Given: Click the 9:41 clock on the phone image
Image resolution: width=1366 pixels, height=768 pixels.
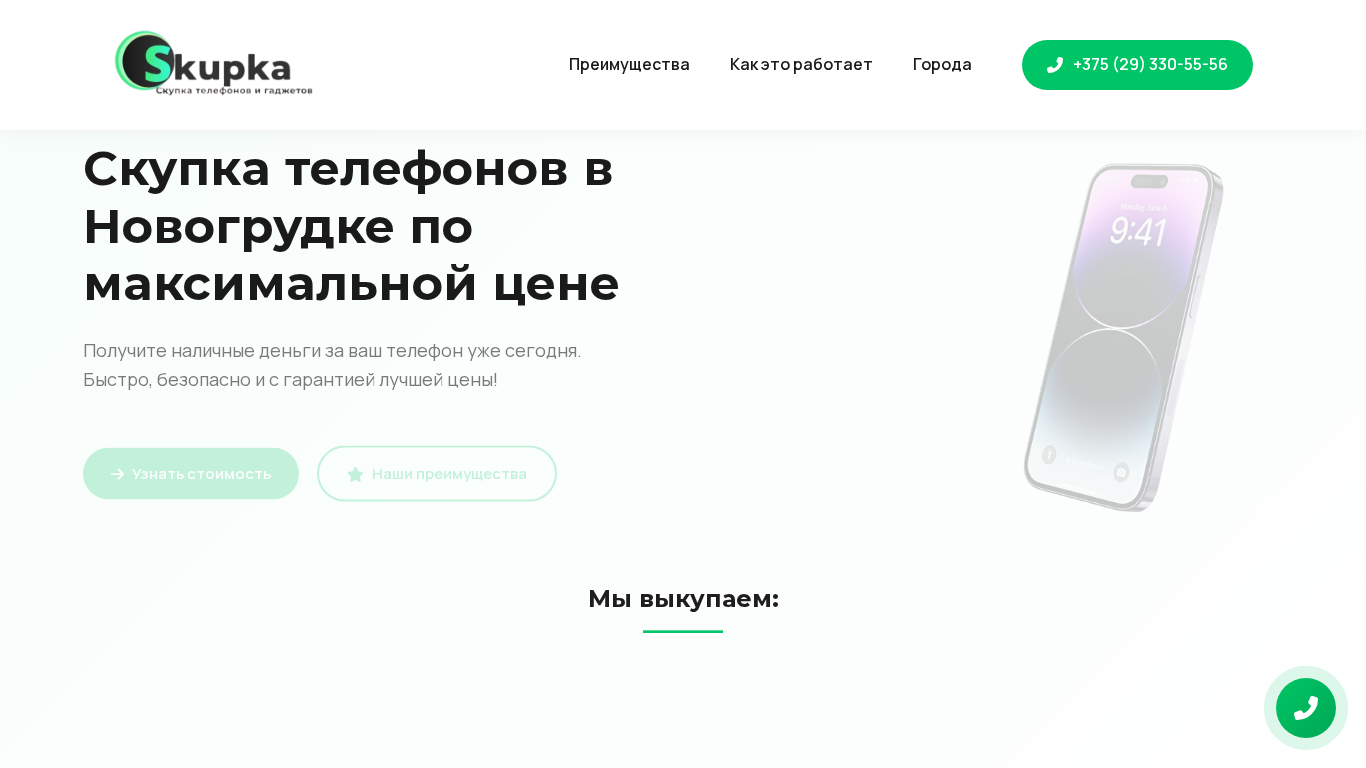Looking at the screenshot, I should pyautogui.click(x=1137, y=232).
